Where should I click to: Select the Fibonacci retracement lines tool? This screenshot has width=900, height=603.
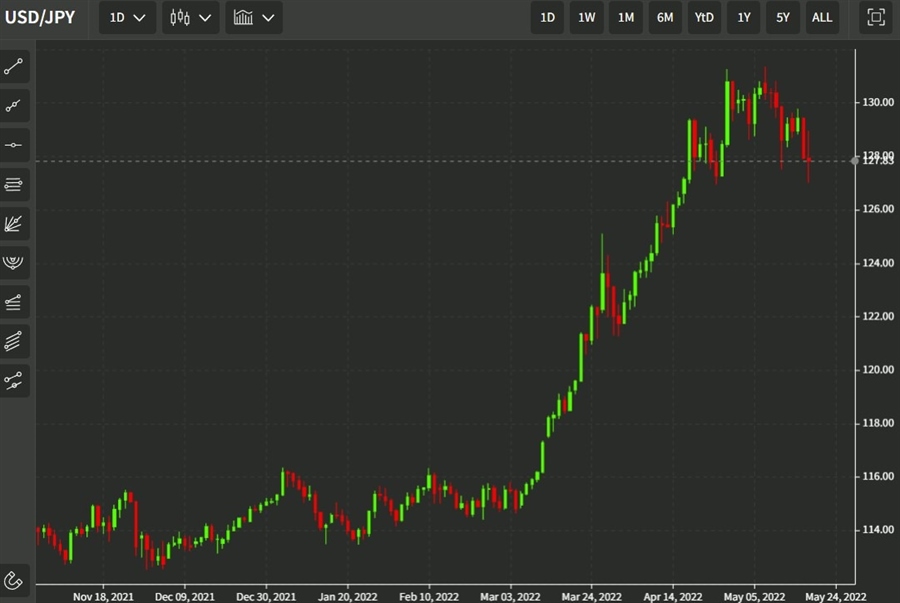[14, 184]
